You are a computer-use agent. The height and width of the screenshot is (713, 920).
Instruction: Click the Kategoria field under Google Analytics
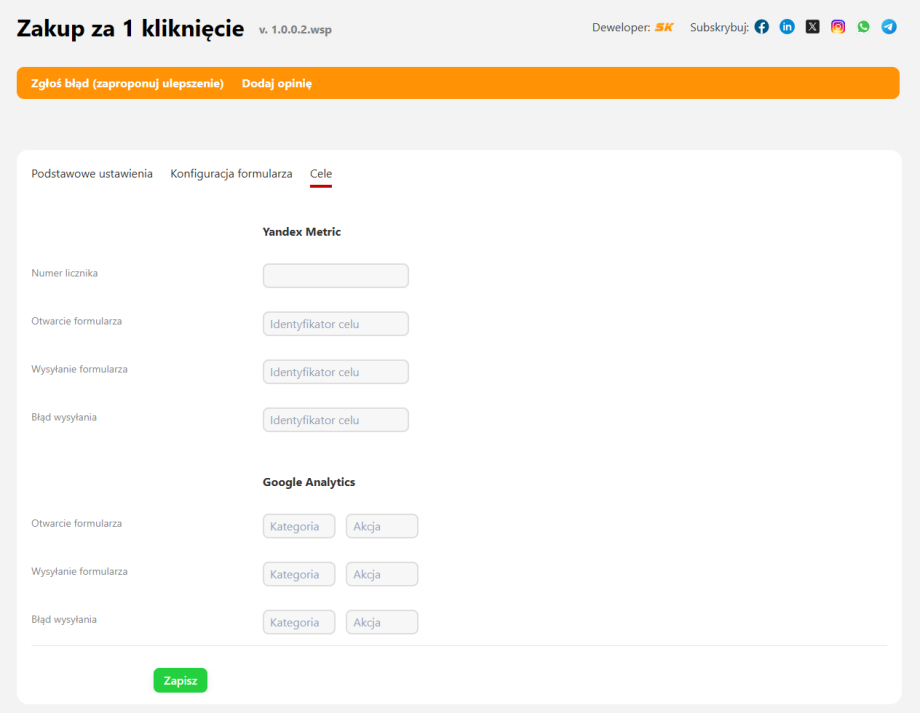pyautogui.click(x=298, y=525)
